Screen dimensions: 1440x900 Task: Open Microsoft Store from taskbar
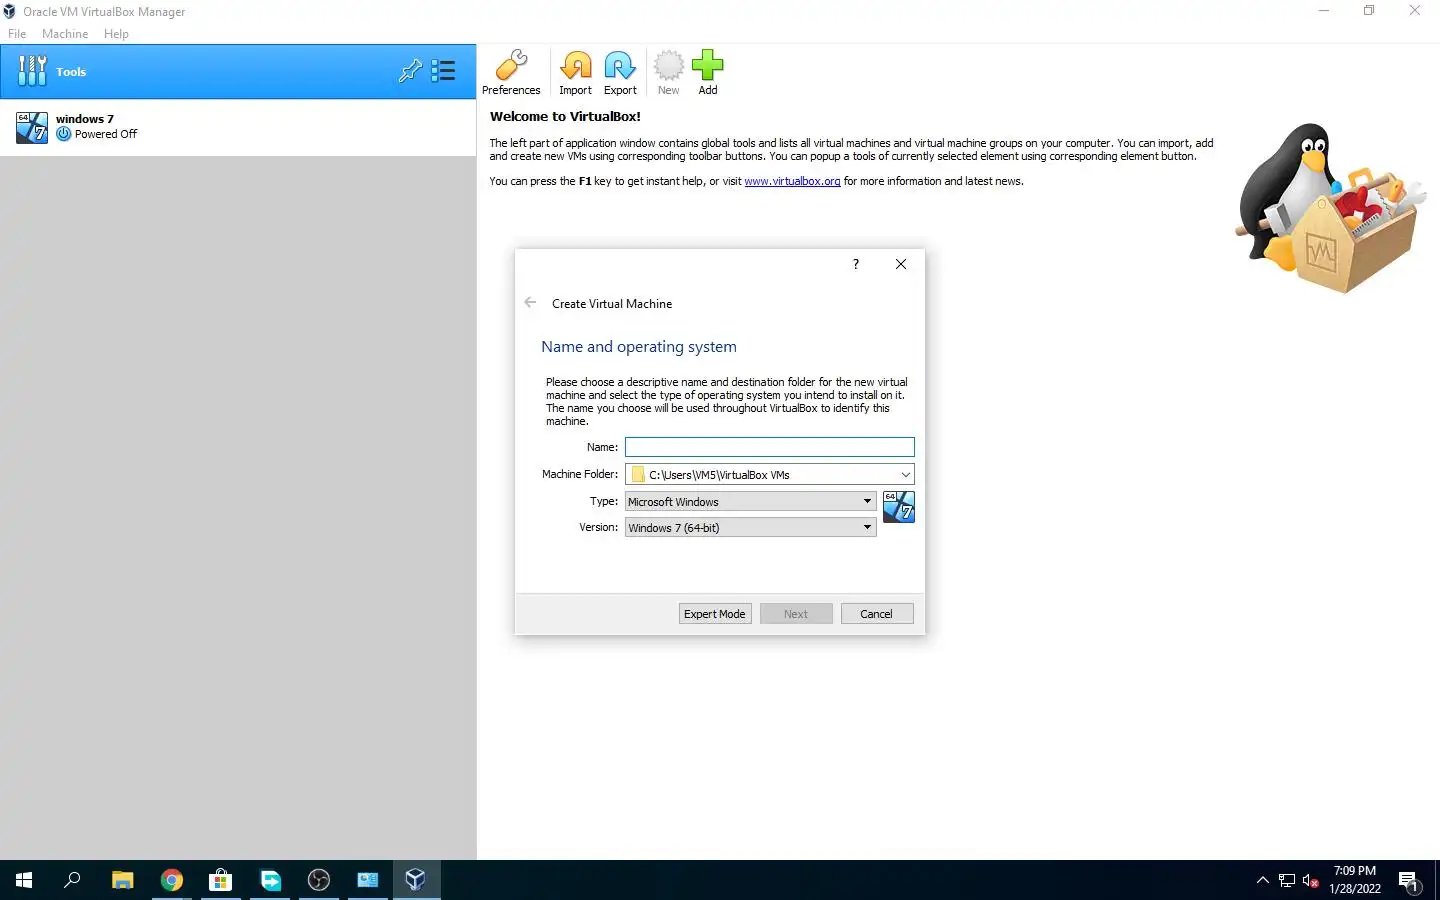220,880
